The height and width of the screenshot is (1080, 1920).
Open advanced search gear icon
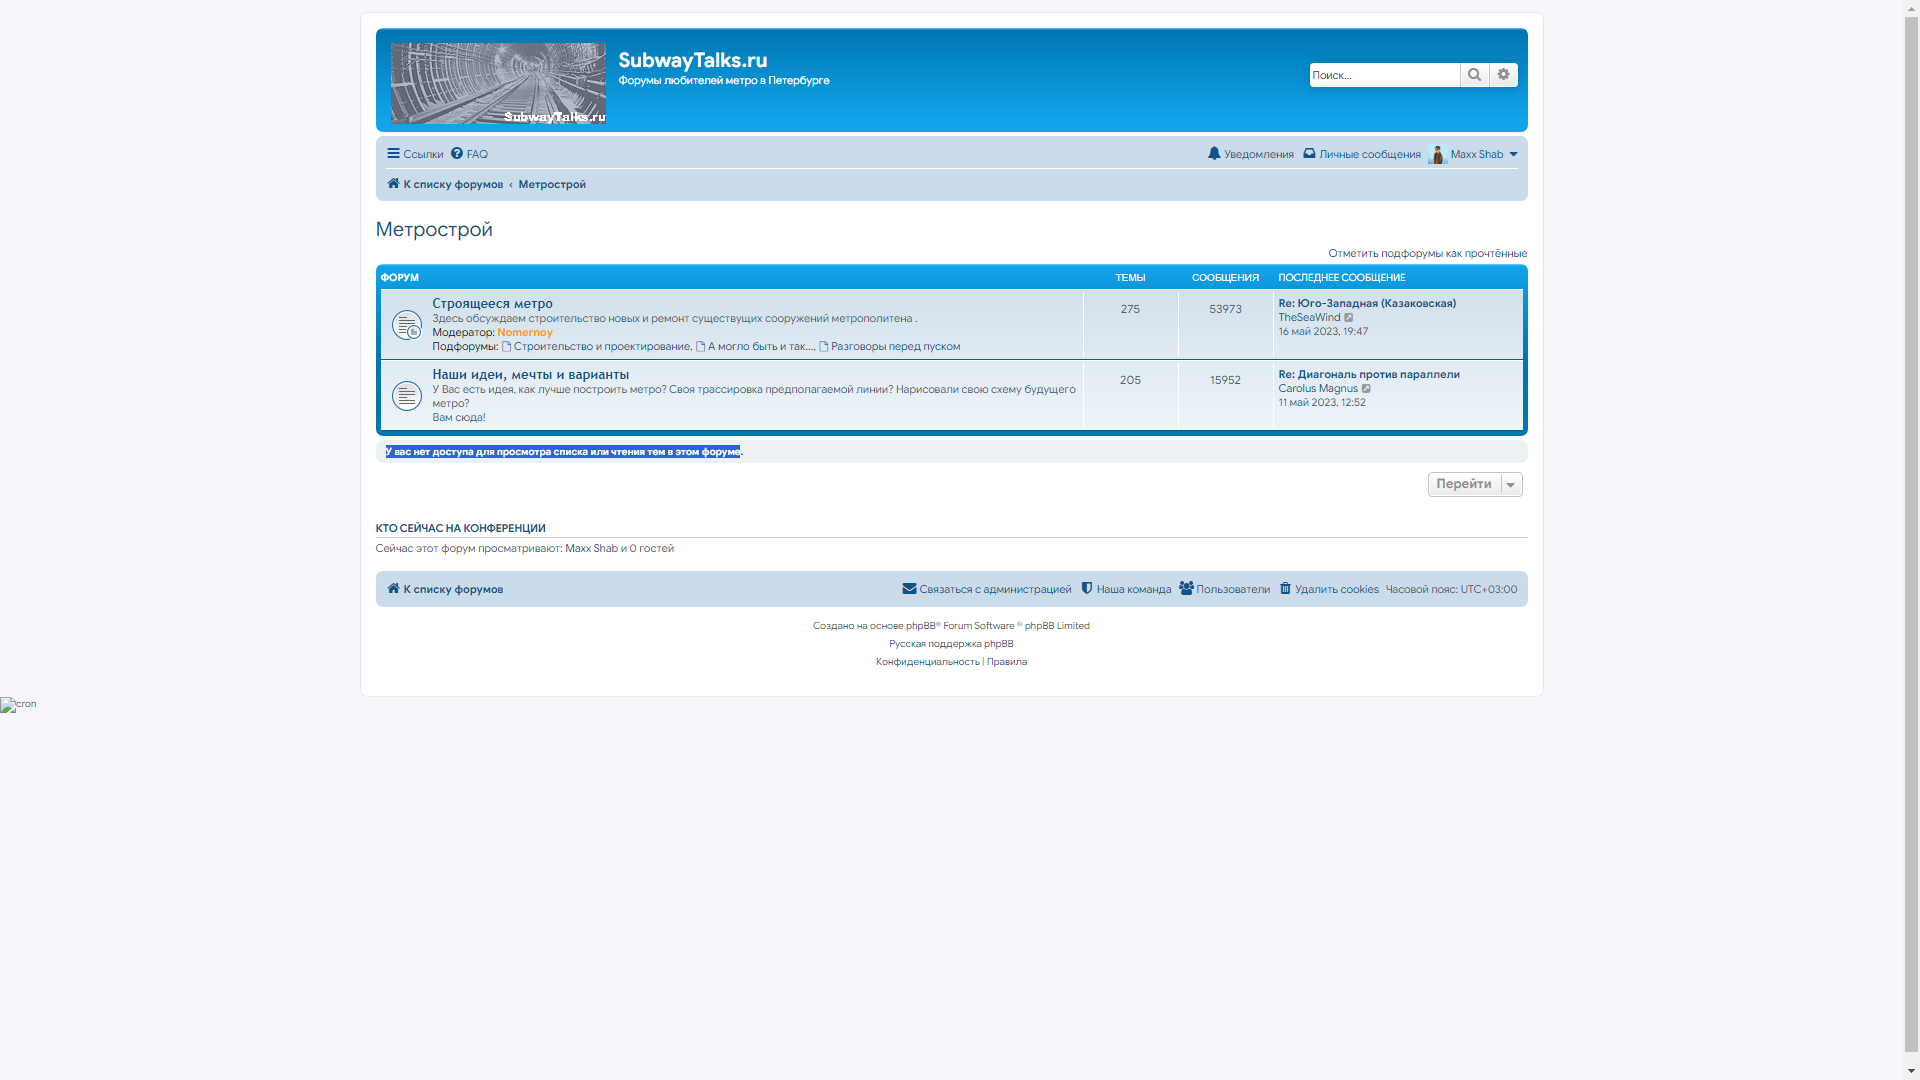[1503, 75]
